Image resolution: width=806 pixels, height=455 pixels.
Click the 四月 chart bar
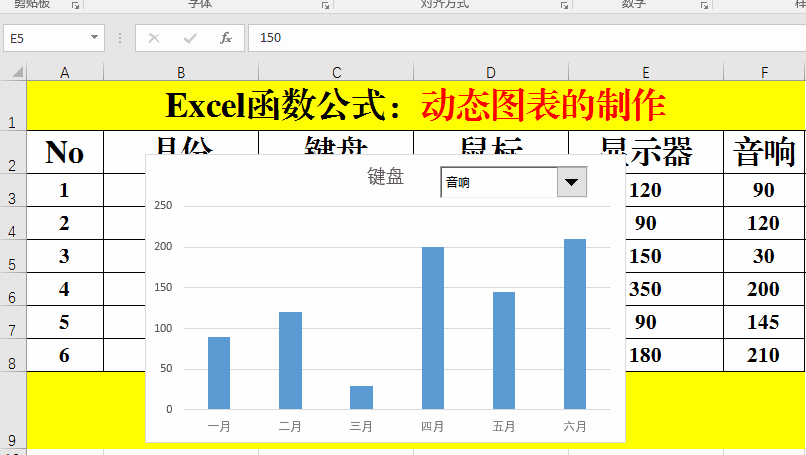click(x=433, y=328)
